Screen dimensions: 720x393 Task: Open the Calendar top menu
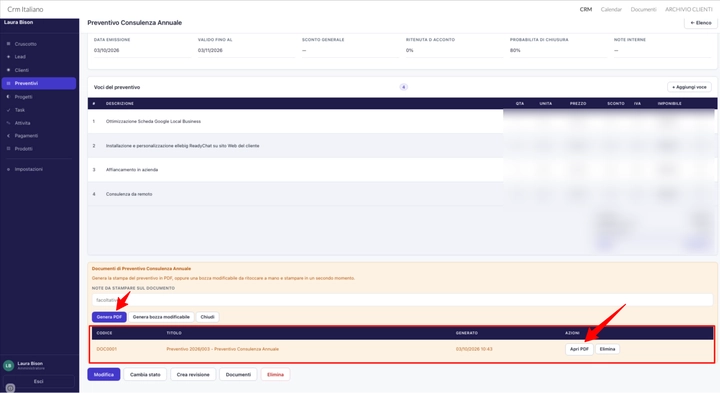click(x=611, y=9)
